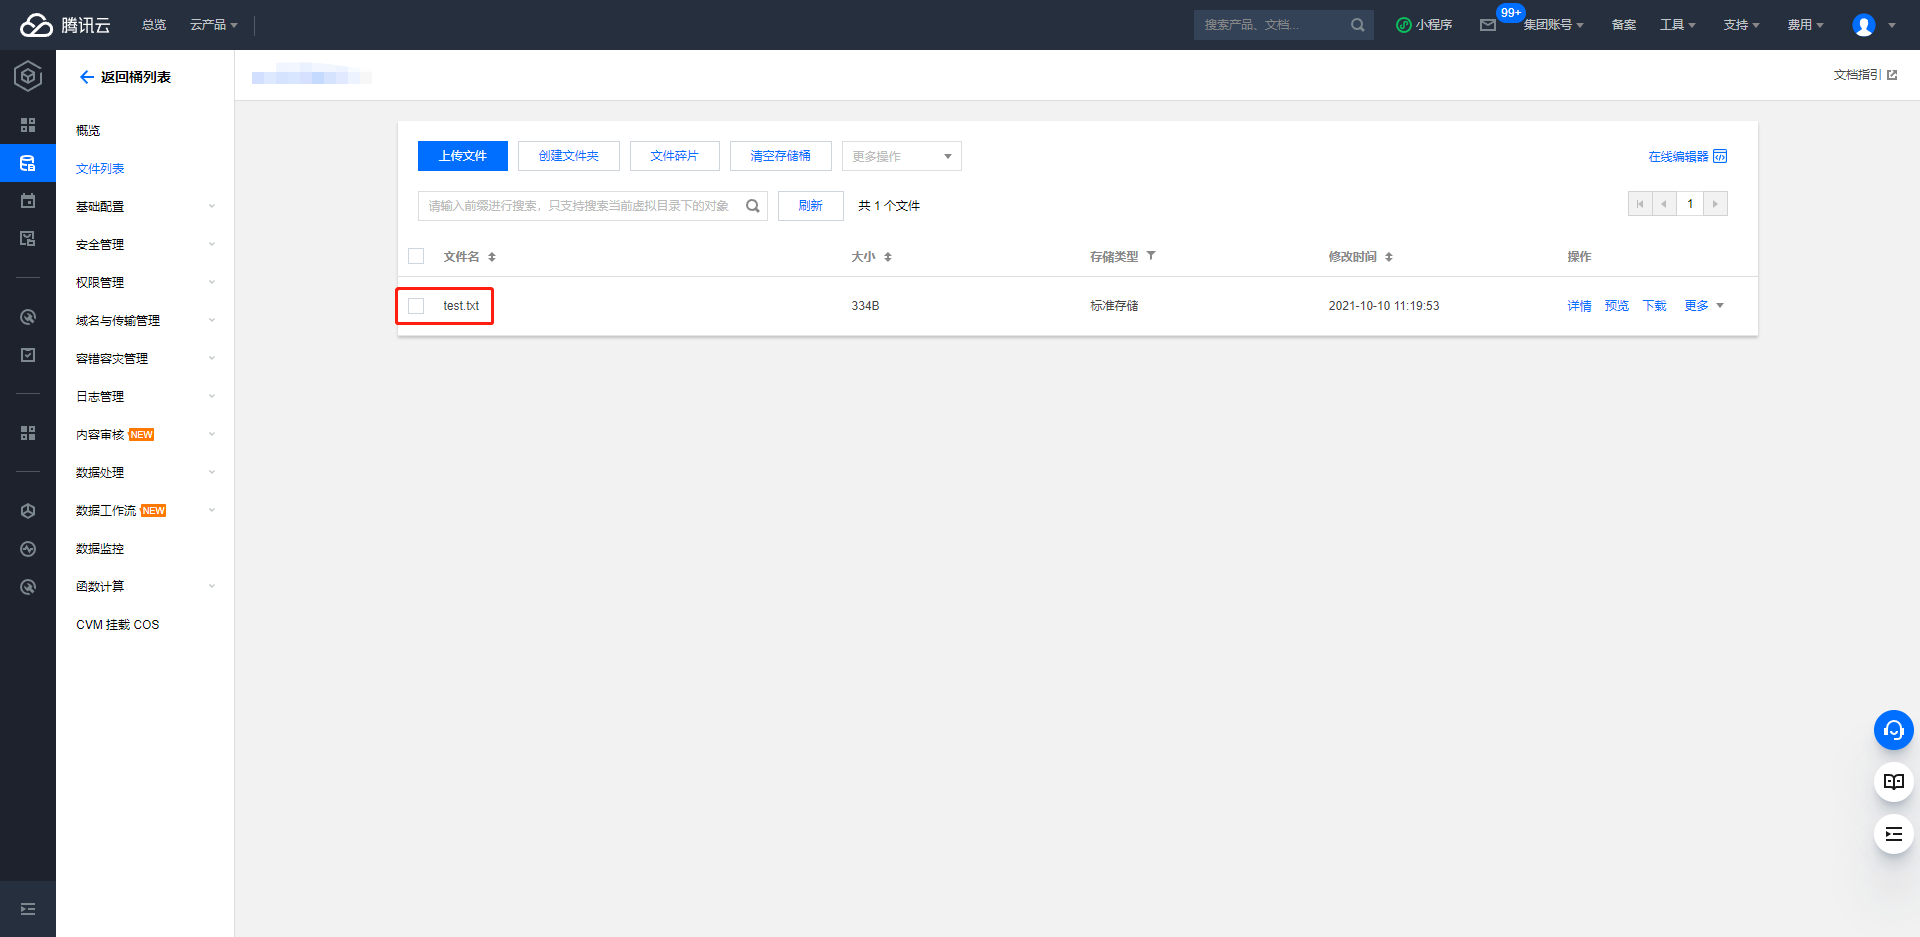Click the 刷新 refresh button

[811, 206]
